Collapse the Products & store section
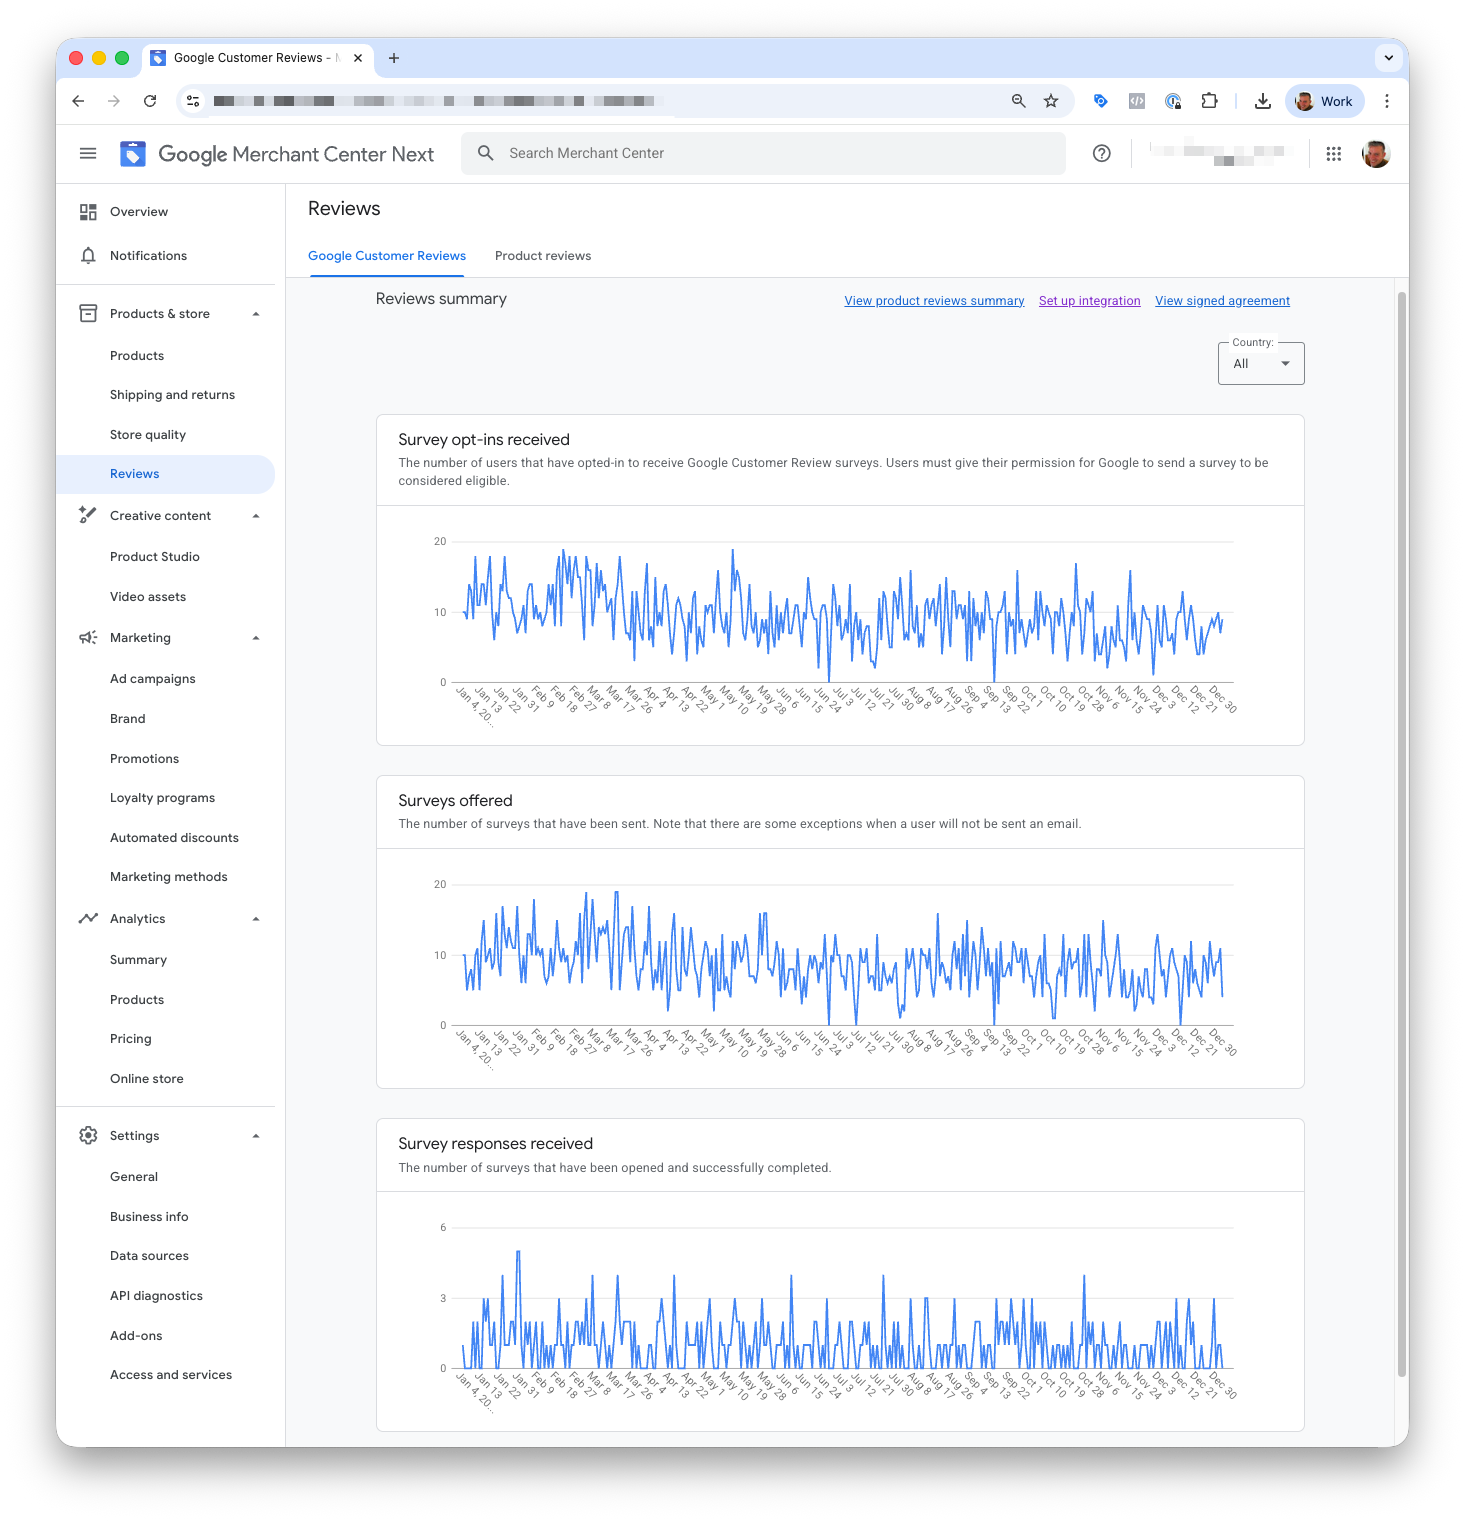1465x1521 pixels. pyautogui.click(x=256, y=314)
